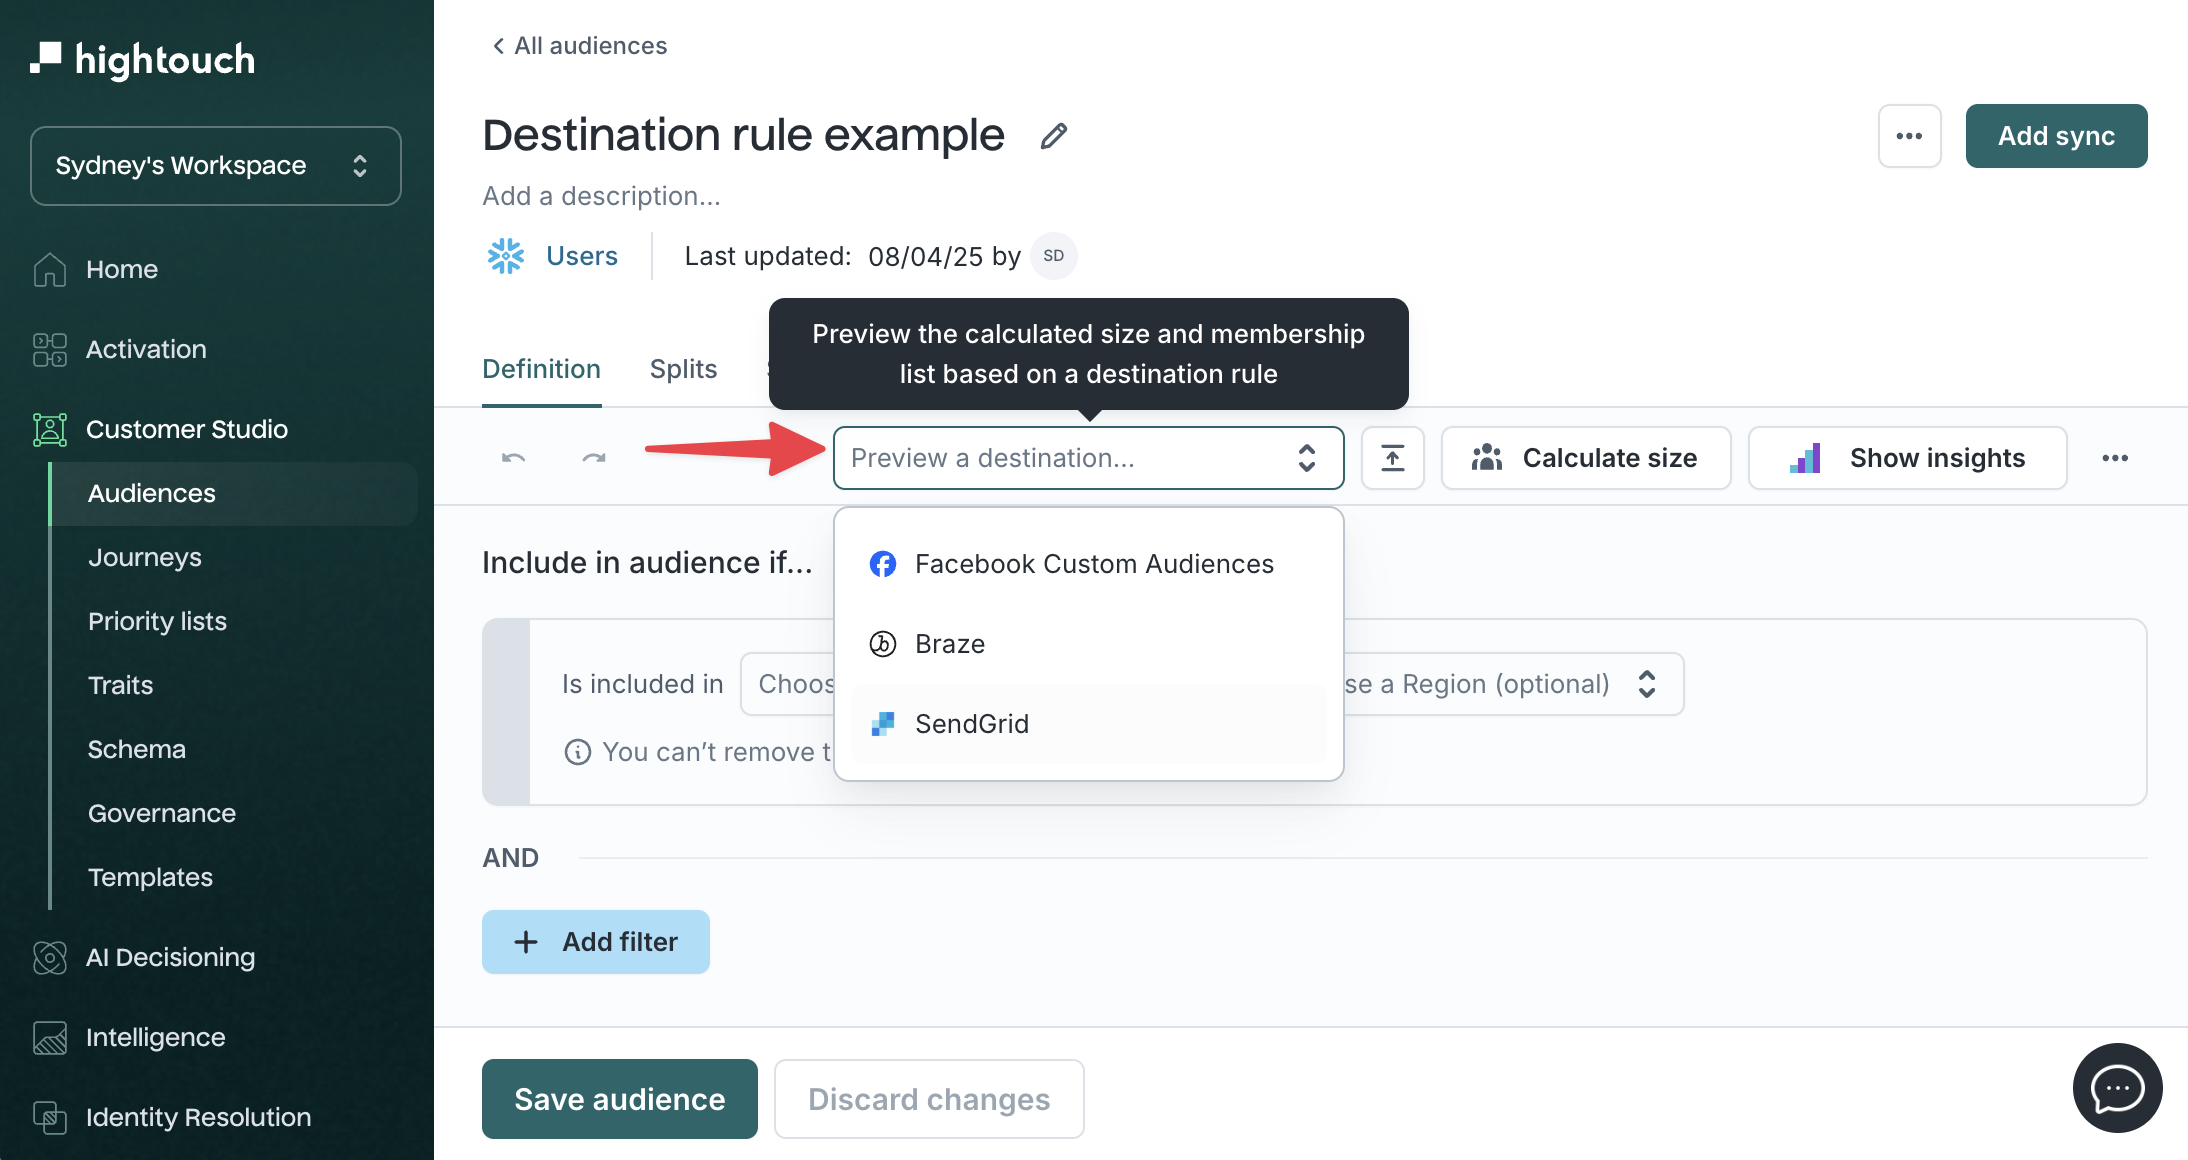Select Audiences in sidebar
Screen dimensions: 2188x1160
[233, 493]
